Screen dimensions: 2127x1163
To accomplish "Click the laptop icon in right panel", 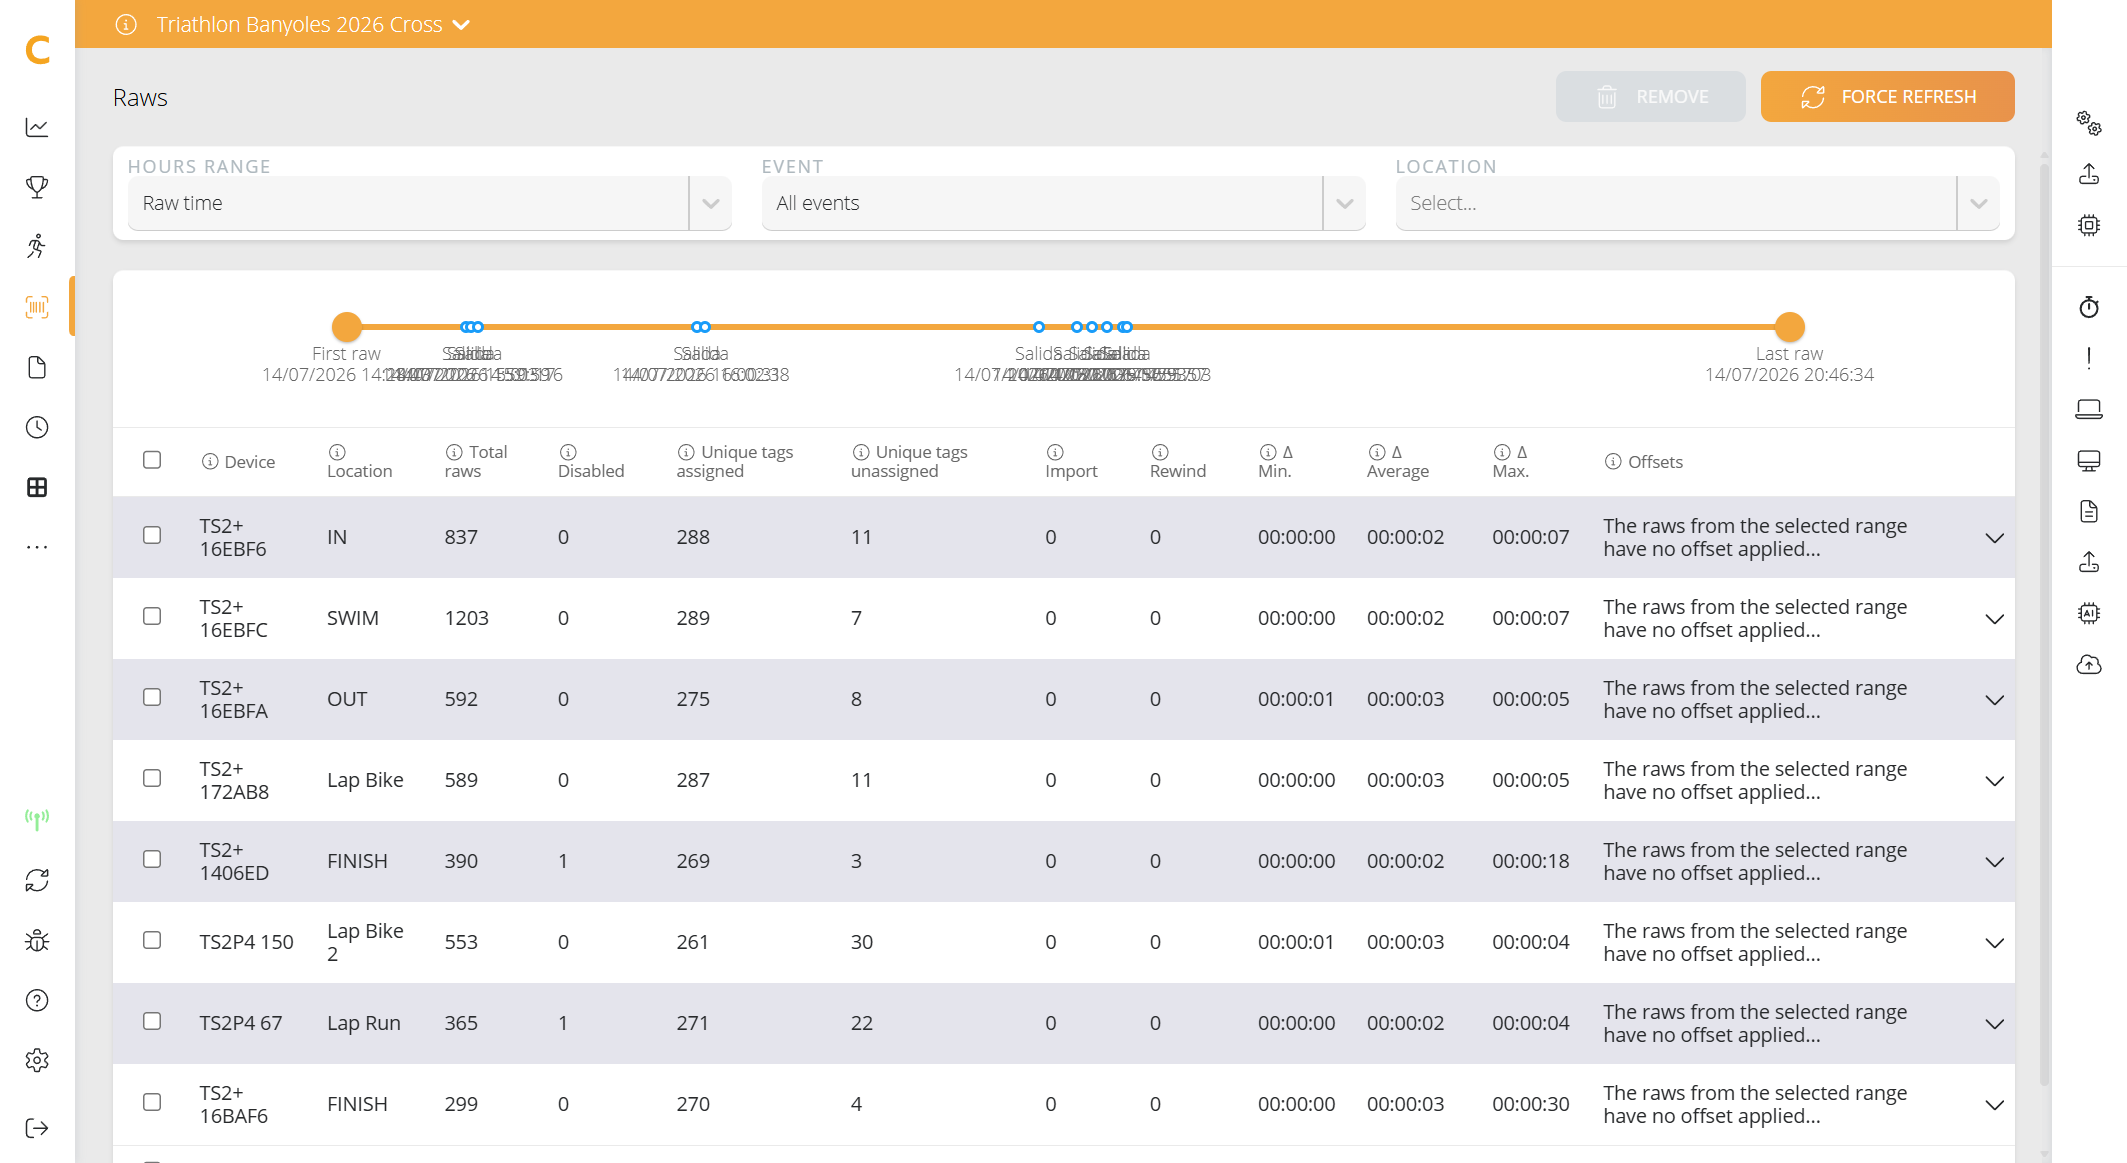I will pyautogui.click(x=2089, y=409).
